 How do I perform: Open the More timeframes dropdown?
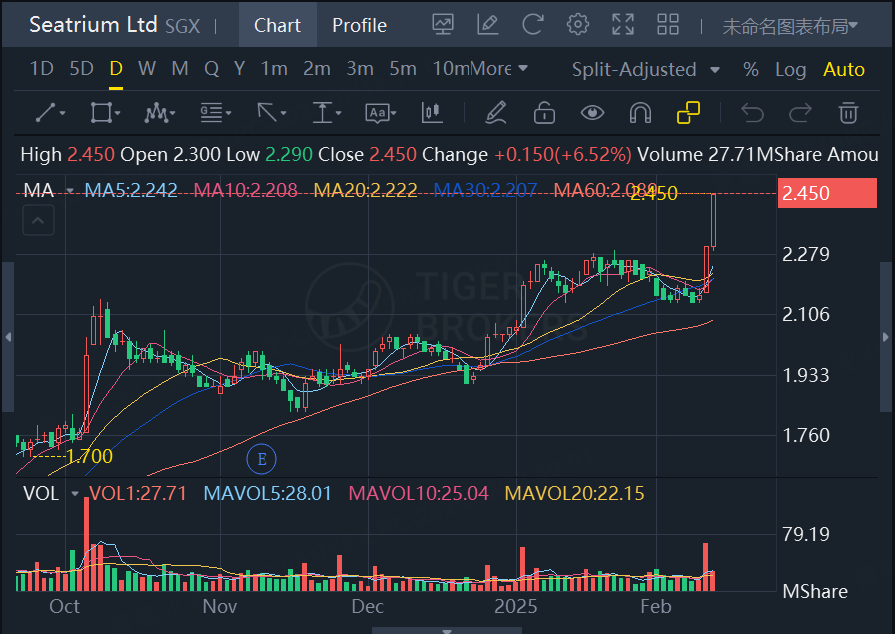[x=499, y=68]
